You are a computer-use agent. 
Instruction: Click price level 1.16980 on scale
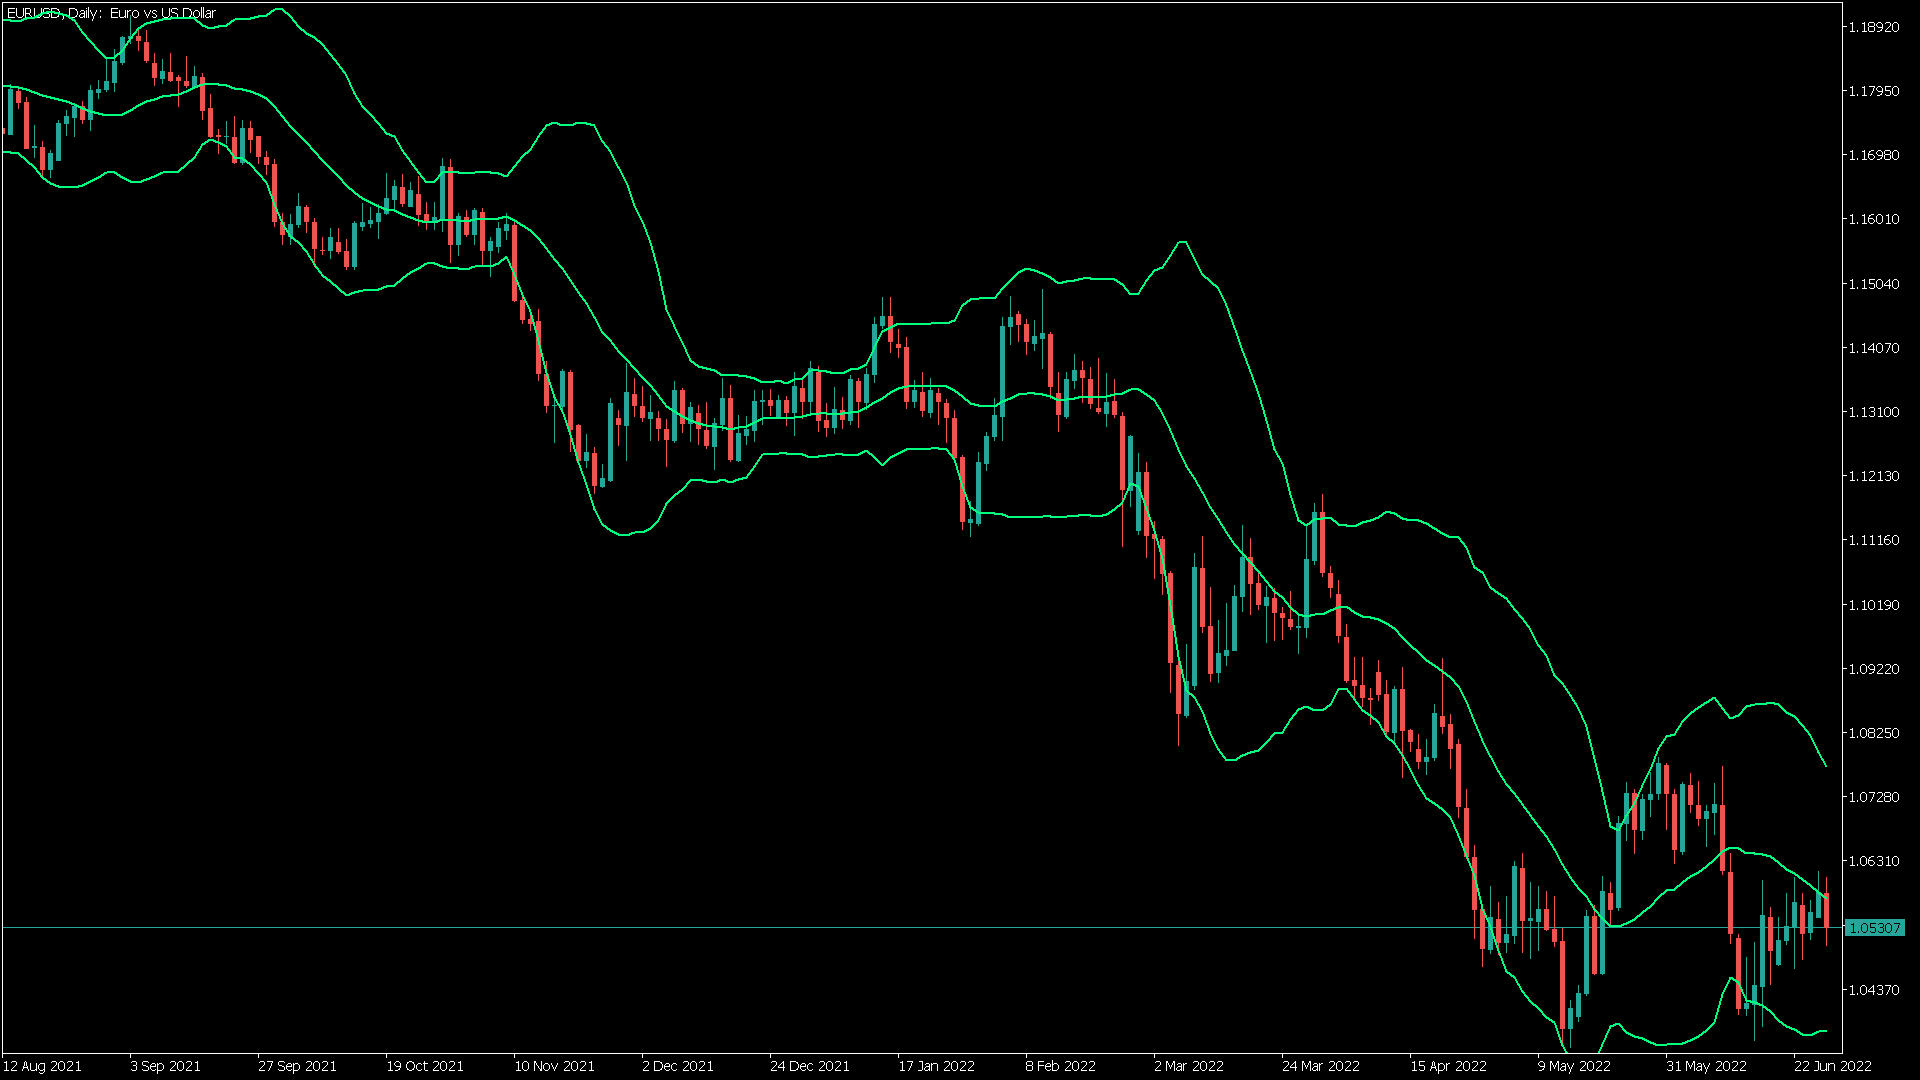pyautogui.click(x=1874, y=155)
